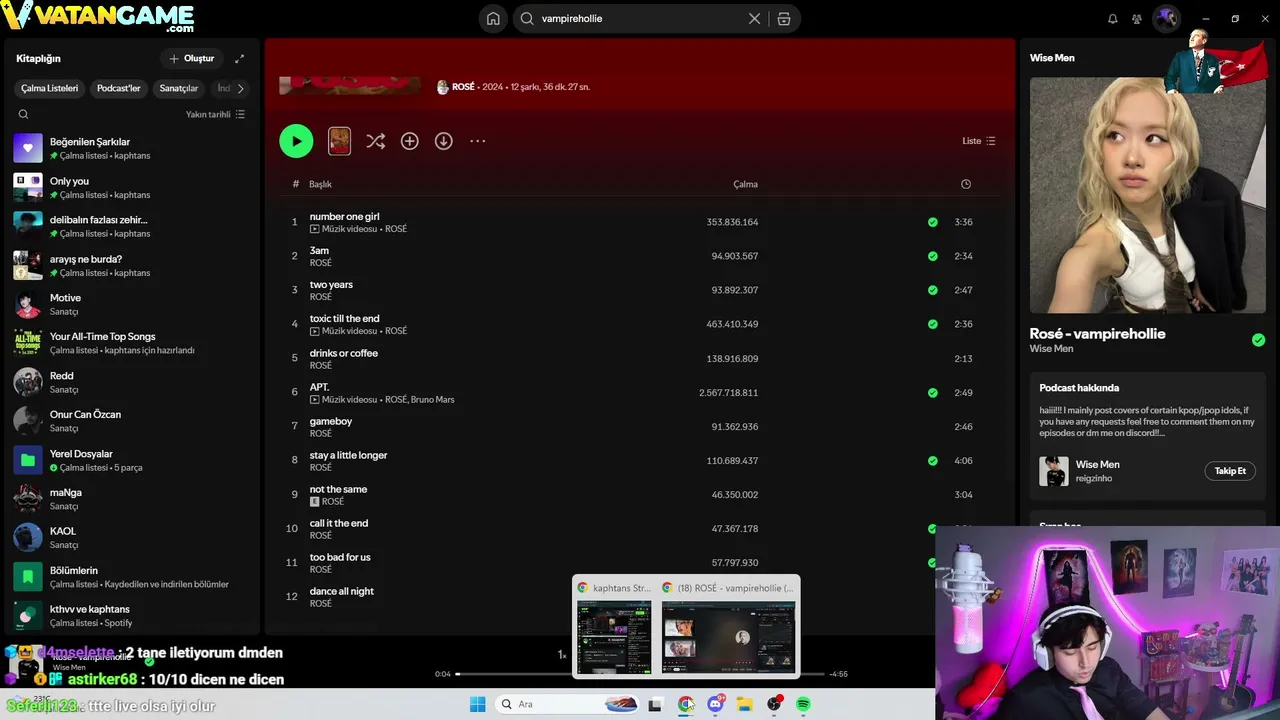The width and height of the screenshot is (1280, 720).
Task: Open OBS Studio from the taskbar
Action: click(x=775, y=704)
